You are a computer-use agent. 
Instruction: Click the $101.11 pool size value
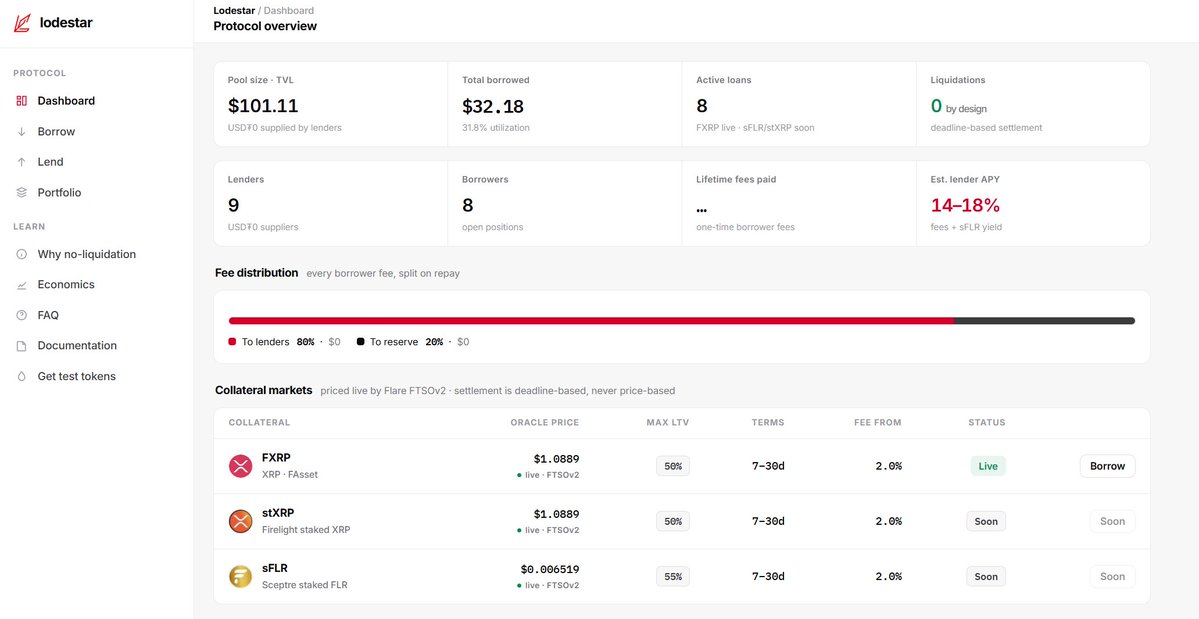click(263, 105)
